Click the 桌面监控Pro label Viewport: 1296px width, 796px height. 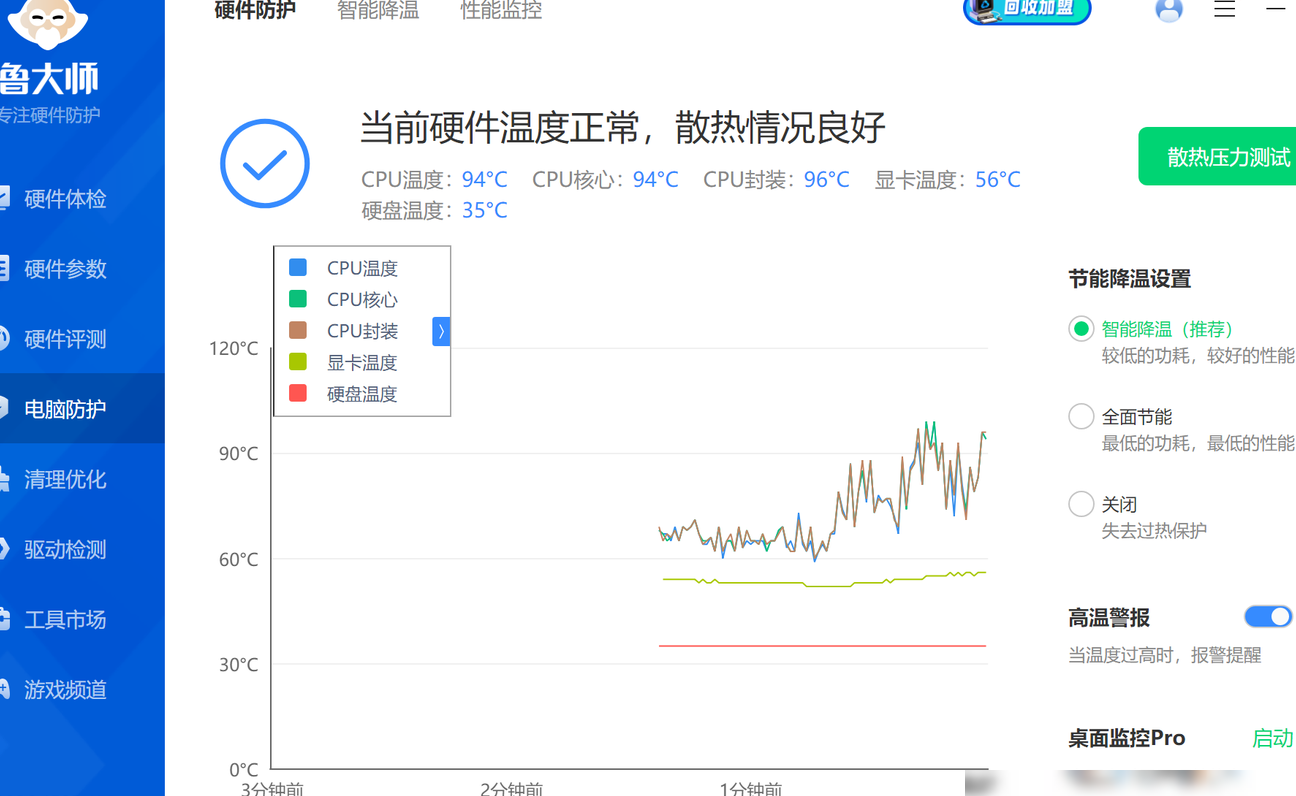[1127, 739]
